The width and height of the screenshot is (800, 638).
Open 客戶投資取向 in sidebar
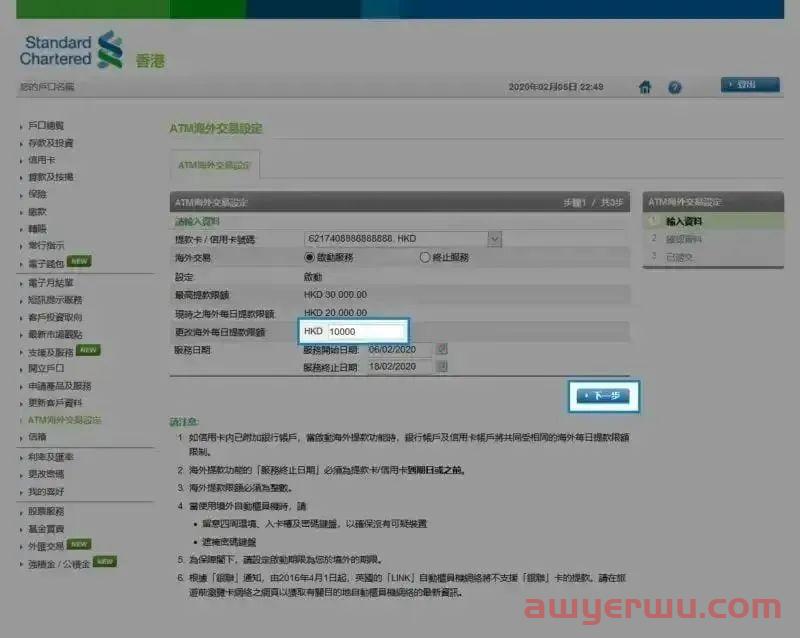(x=55, y=317)
